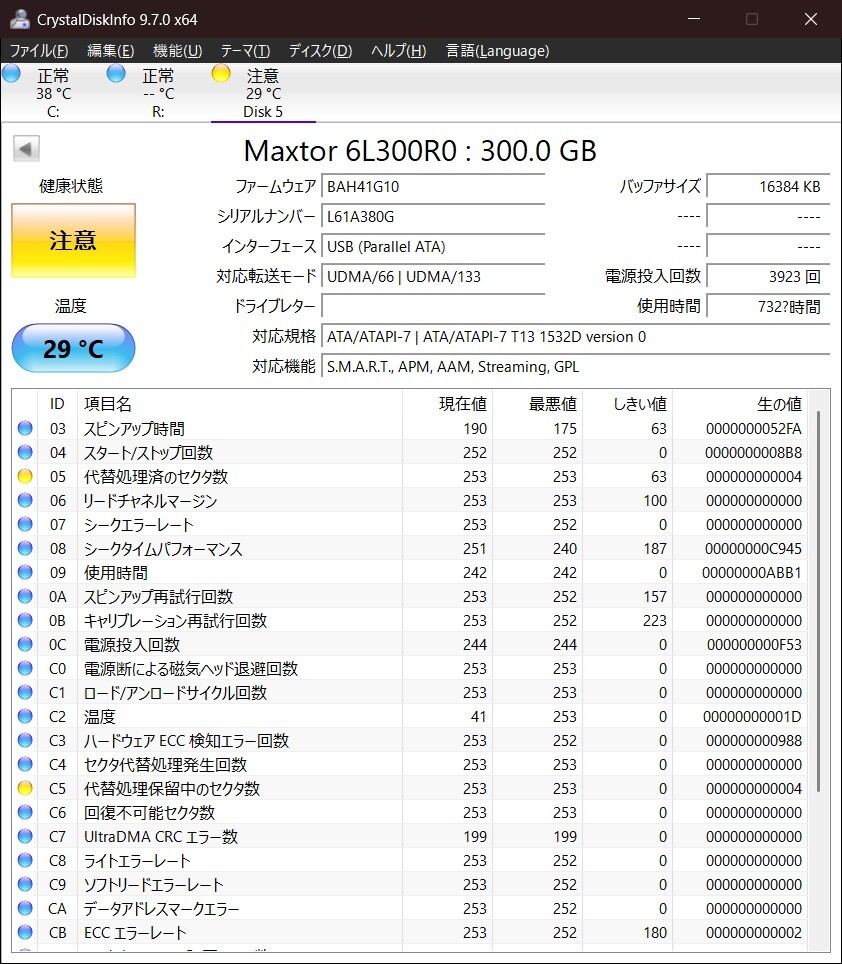Select the UltraDMA CRC エラー数 row
This screenshot has height=964, width=842.
click(410, 836)
